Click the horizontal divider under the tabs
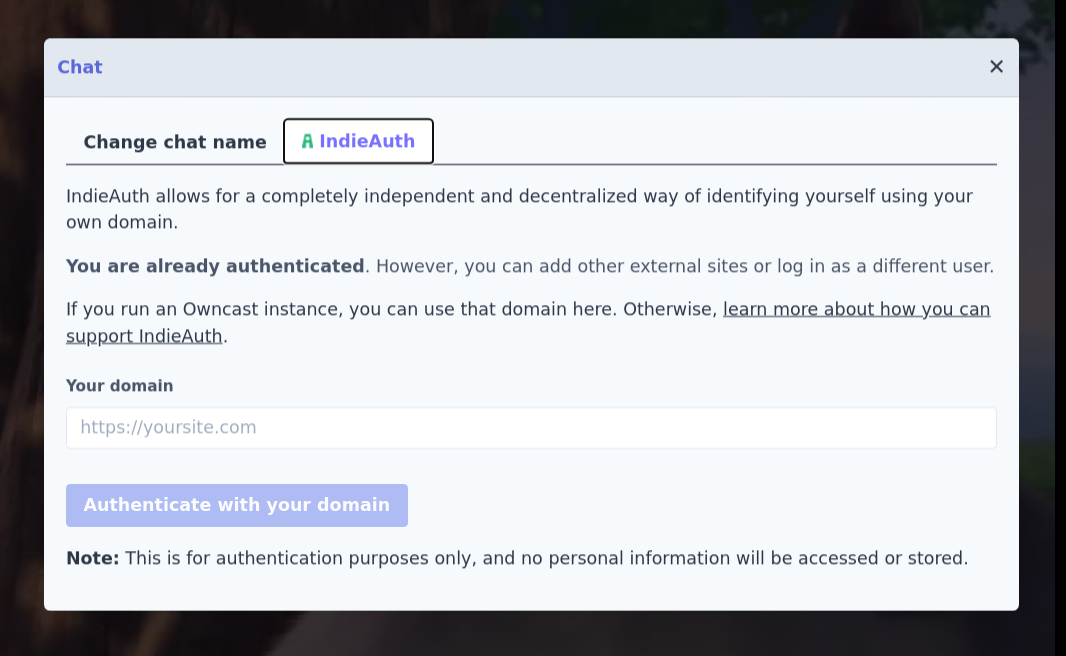This screenshot has width=1066, height=656. pyautogui.click(x=531, y=165)
